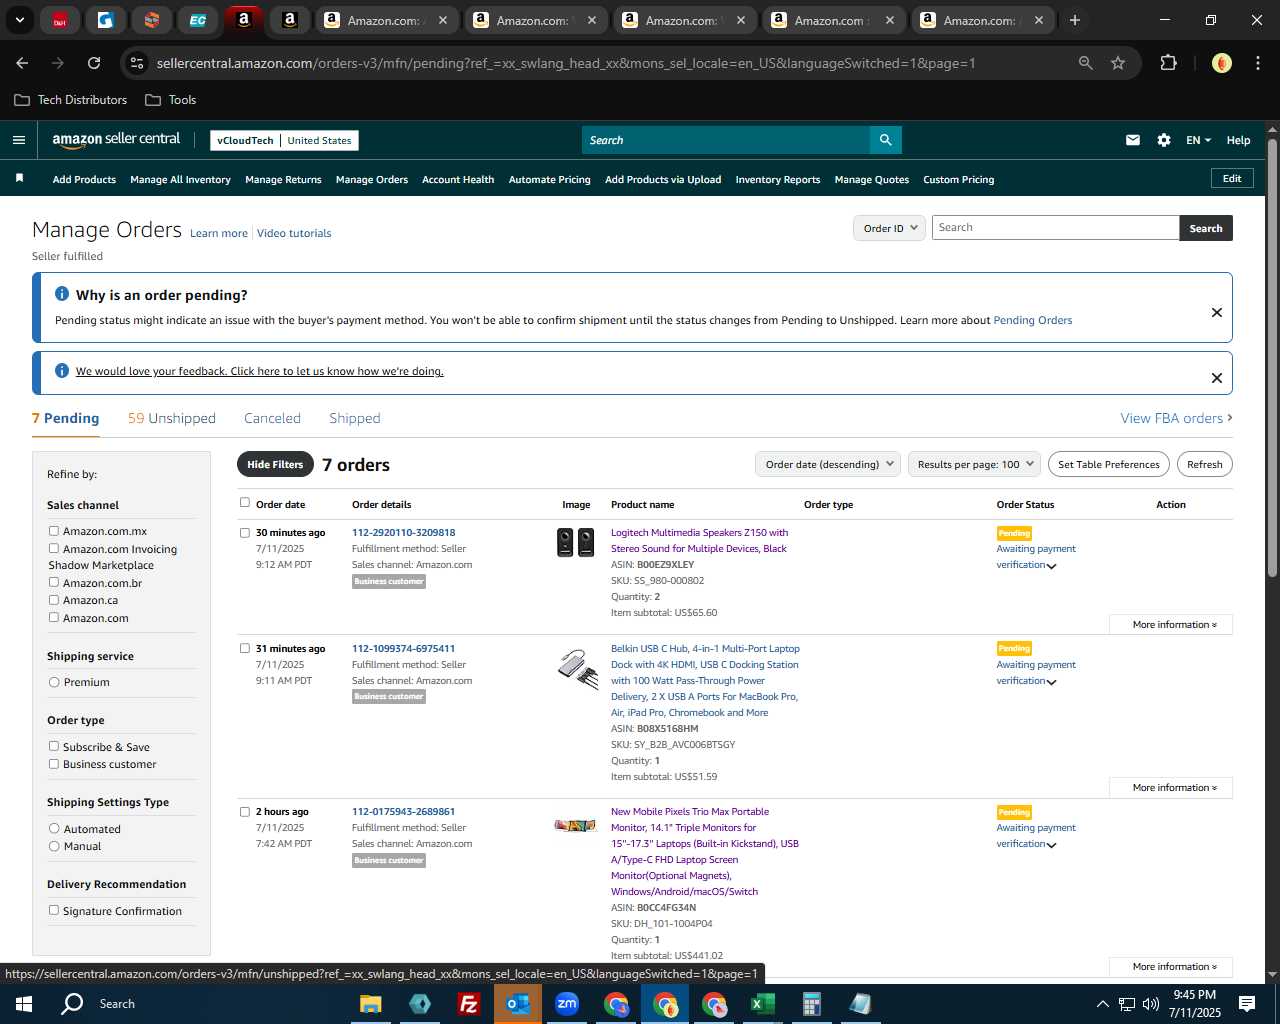Image resolution: width=1280 pixels, height=1024 pixels.
Task: Select the Automated shipping settings radio
Action: pyautogui.click(x=54, y=828)
